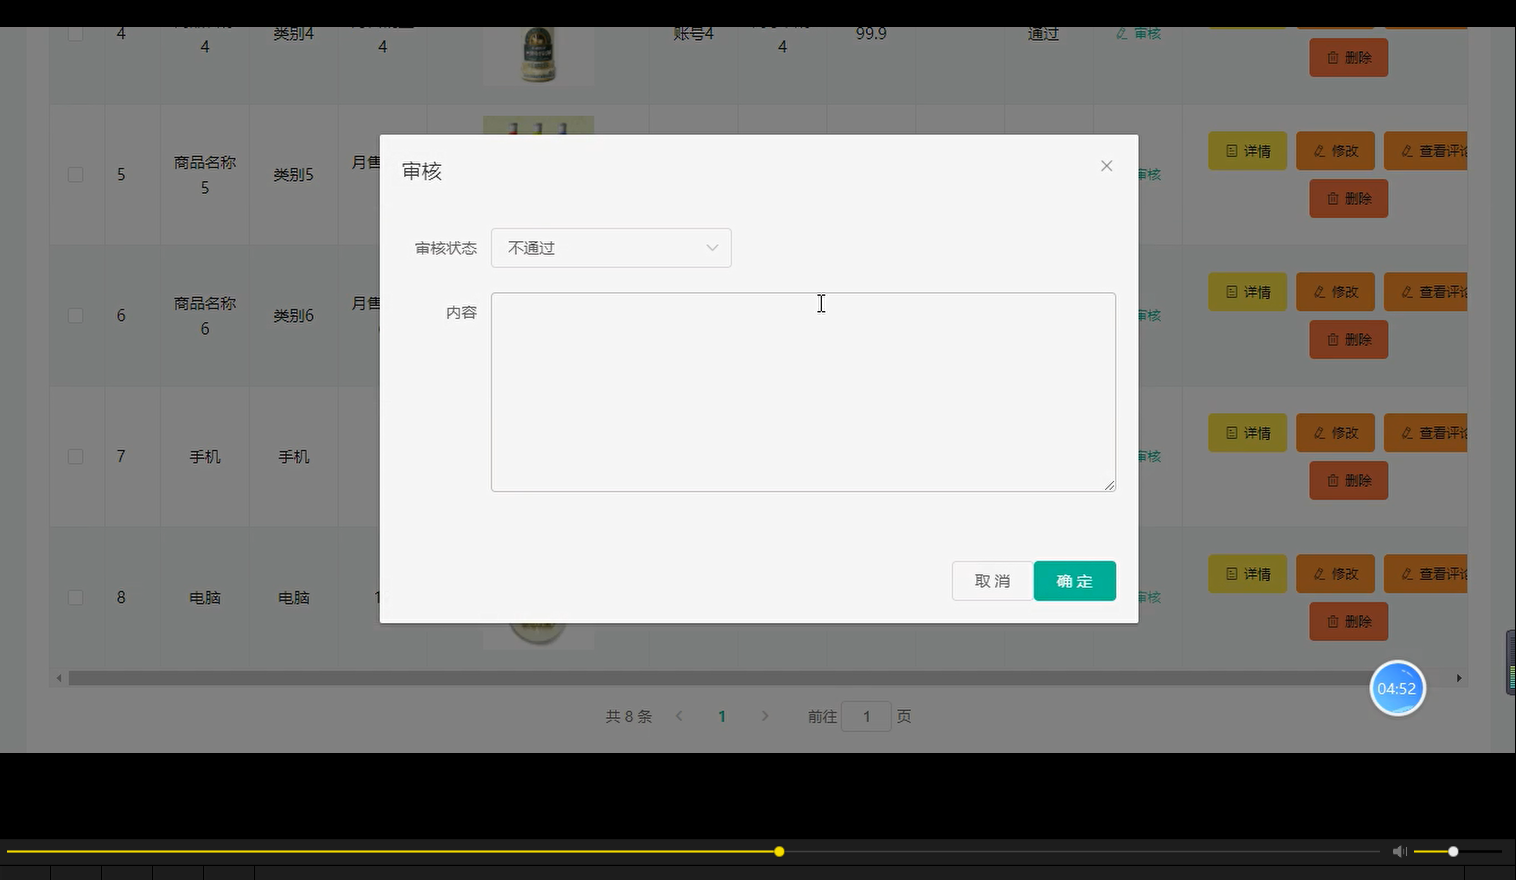Click 查看评论 button in row 8
Screen dimensions: 1516x880
1426,574
